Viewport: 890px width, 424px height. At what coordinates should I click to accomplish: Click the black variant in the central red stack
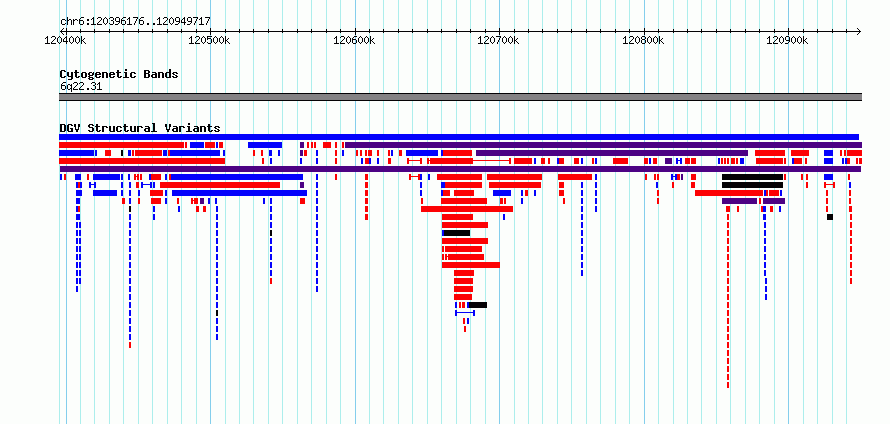[456, 233]
